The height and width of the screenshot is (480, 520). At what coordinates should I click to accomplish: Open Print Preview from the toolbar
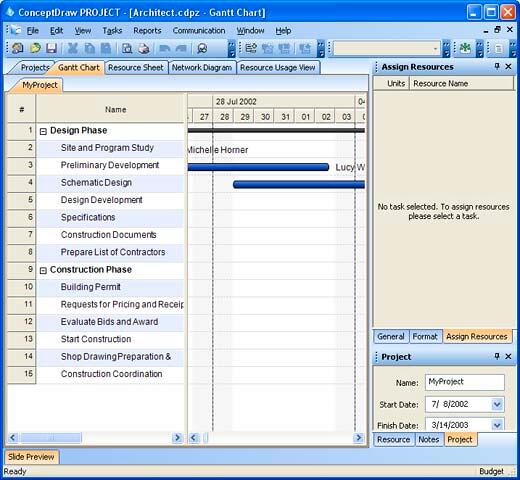127,48
